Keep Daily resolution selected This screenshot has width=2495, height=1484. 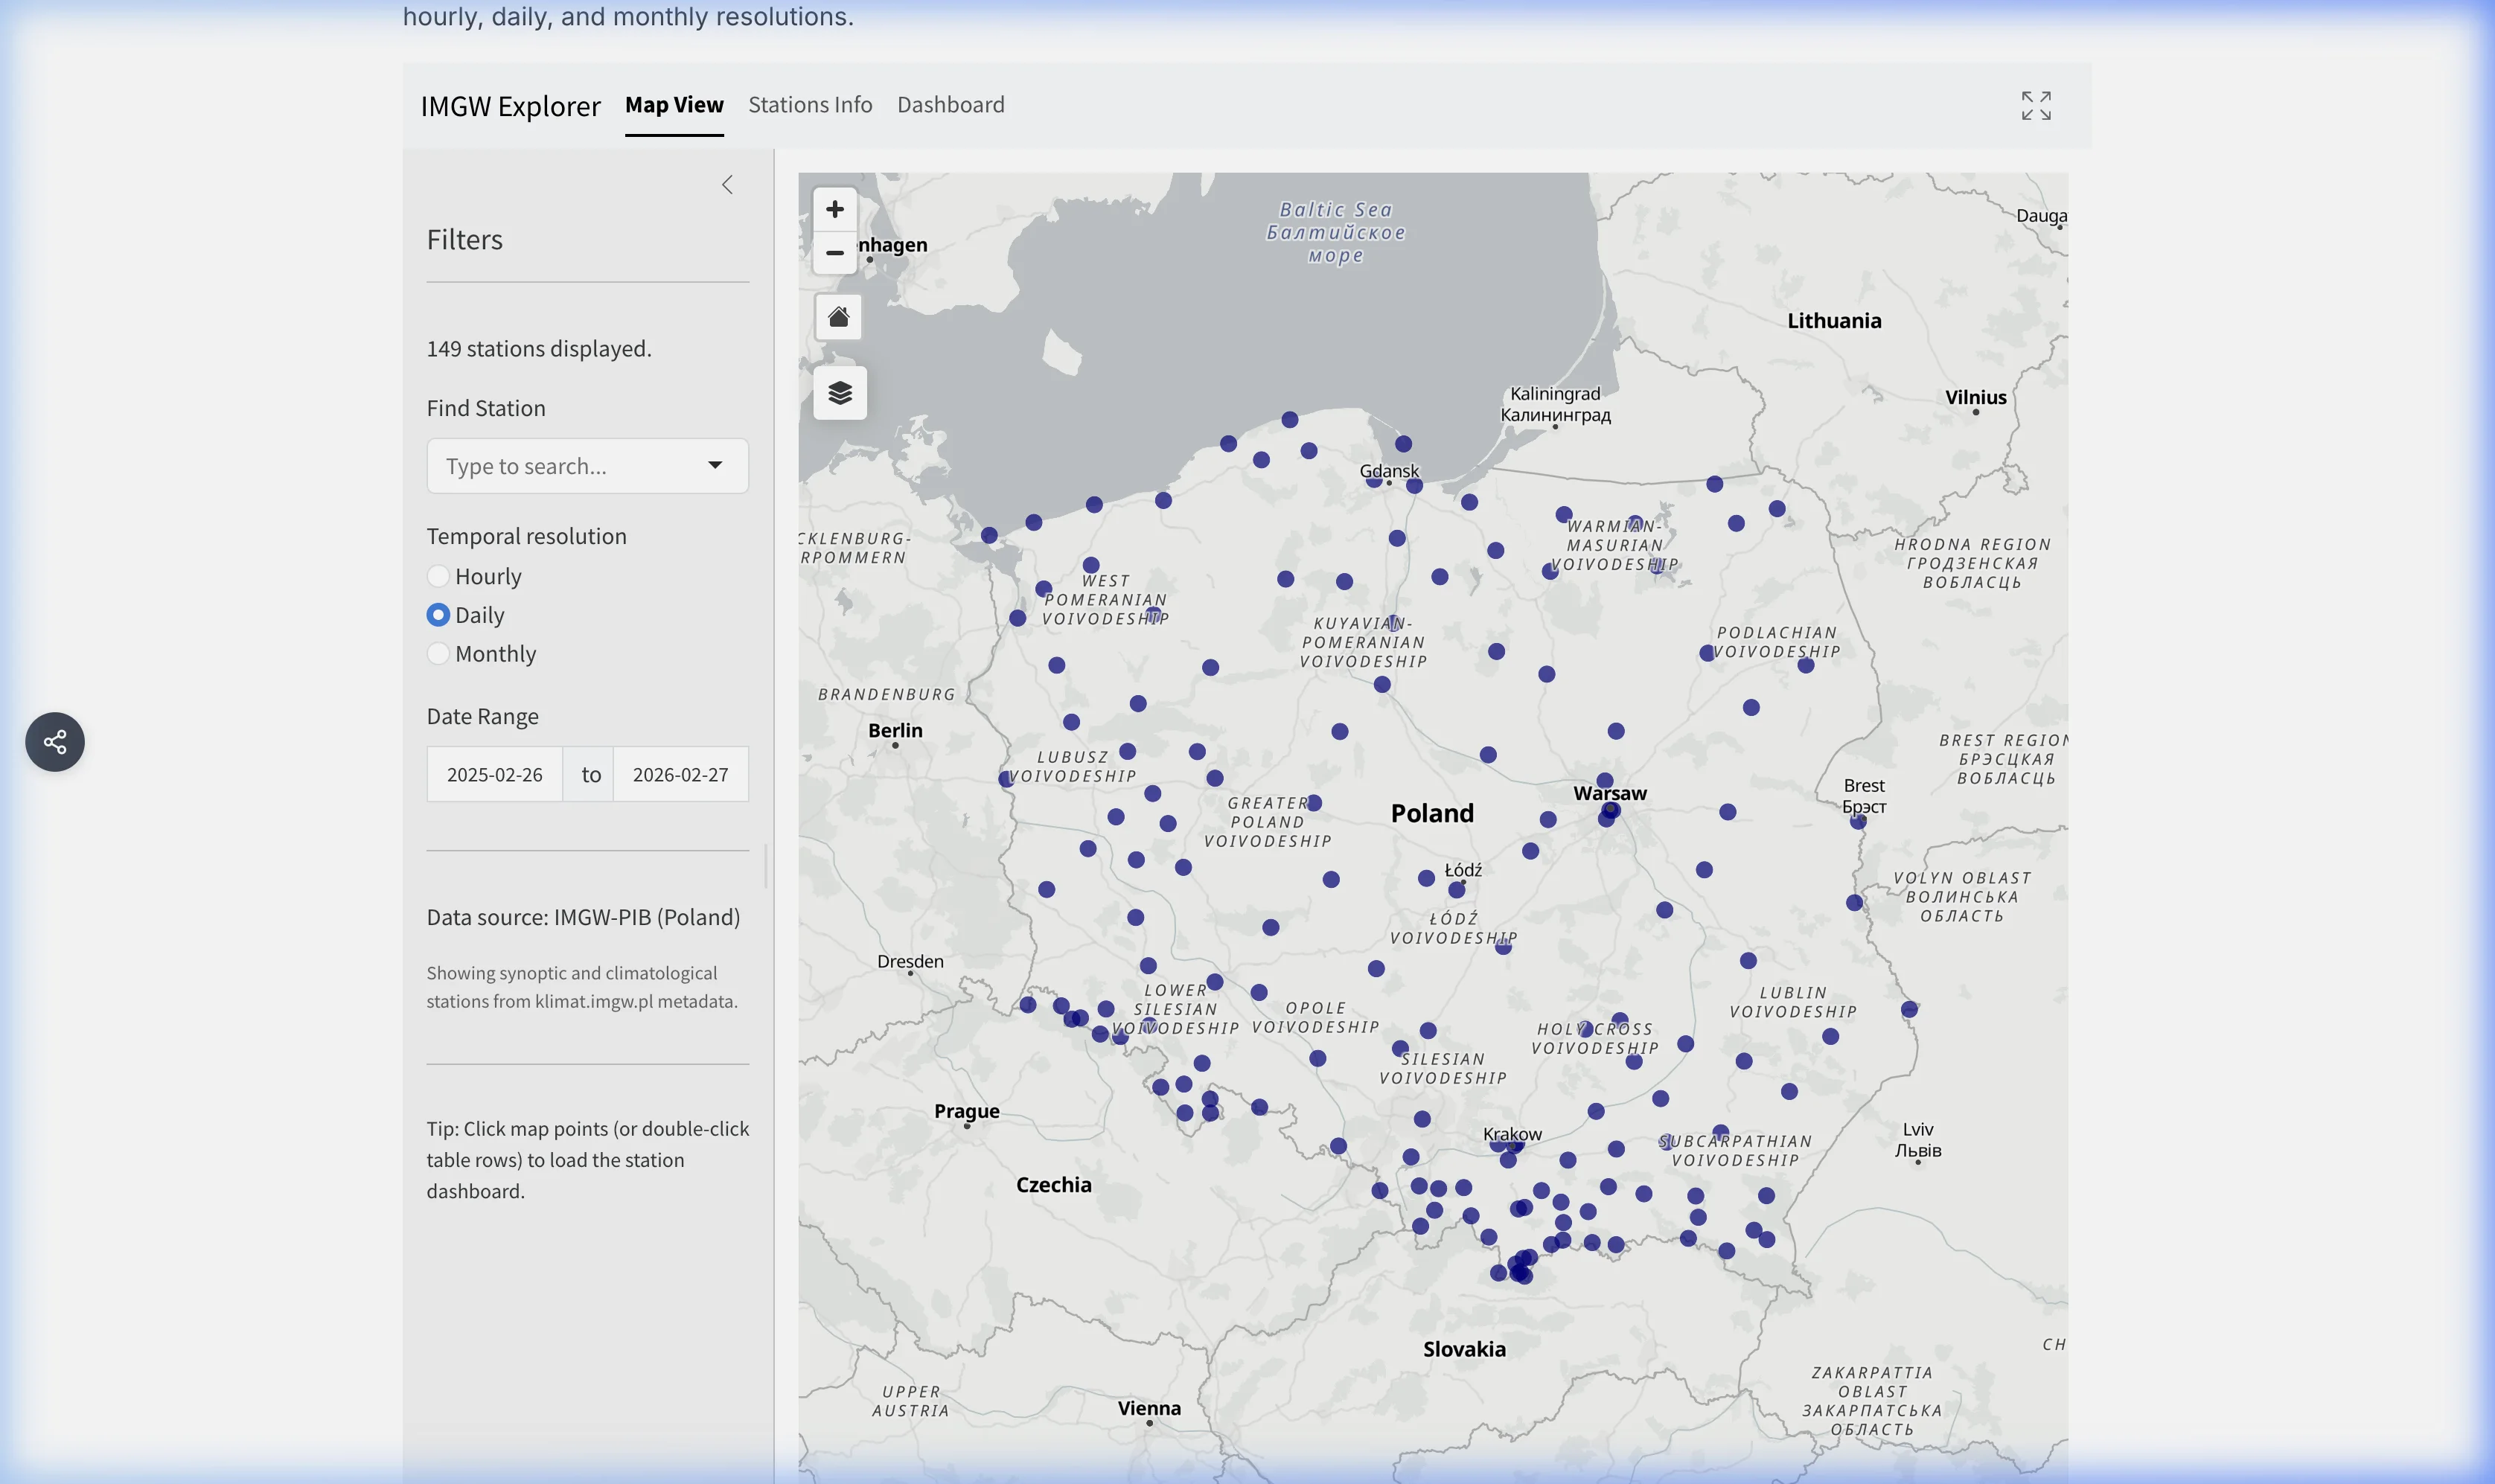click(438, 615)
